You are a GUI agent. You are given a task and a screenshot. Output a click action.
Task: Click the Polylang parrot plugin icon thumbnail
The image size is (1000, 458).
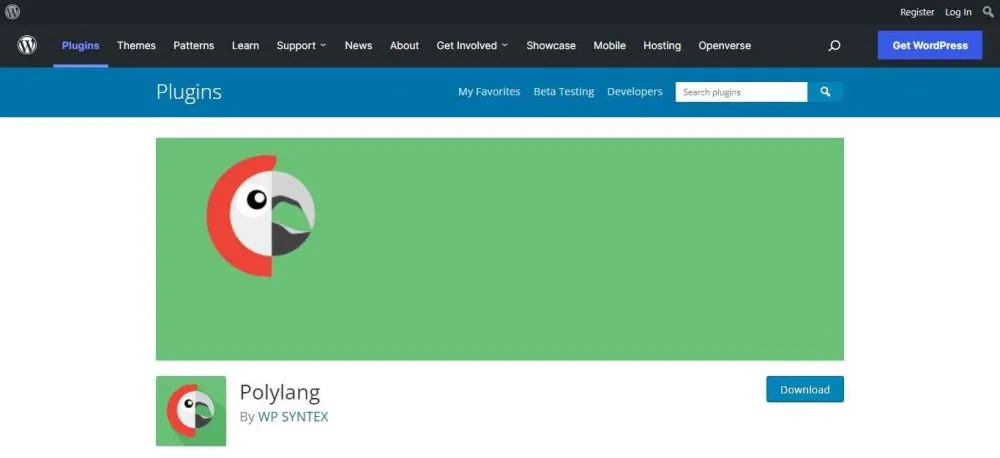(x=191, y=411)
